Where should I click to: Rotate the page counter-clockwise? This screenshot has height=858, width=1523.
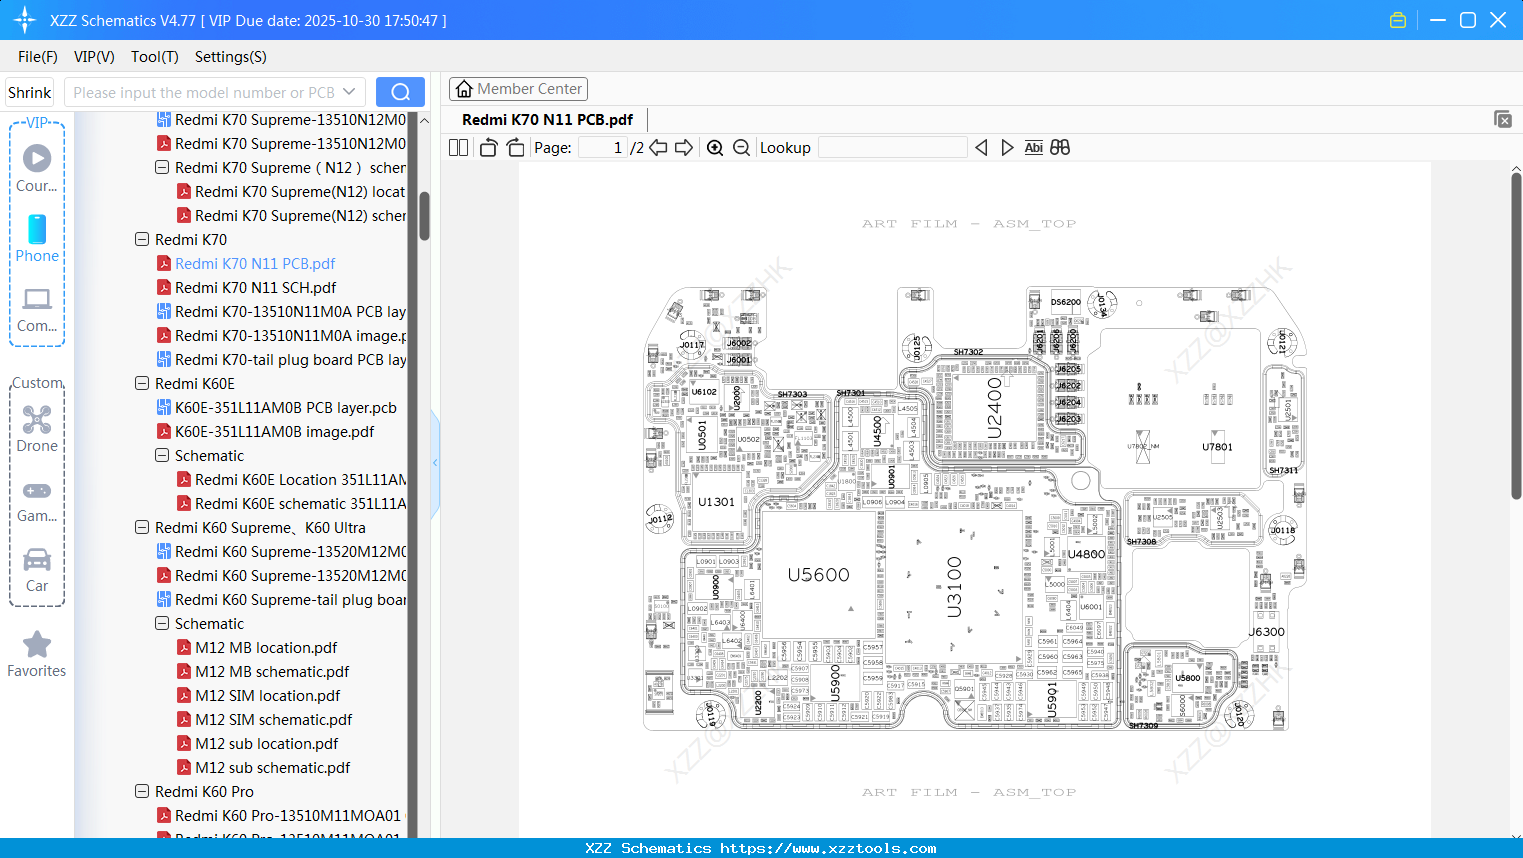488,148
